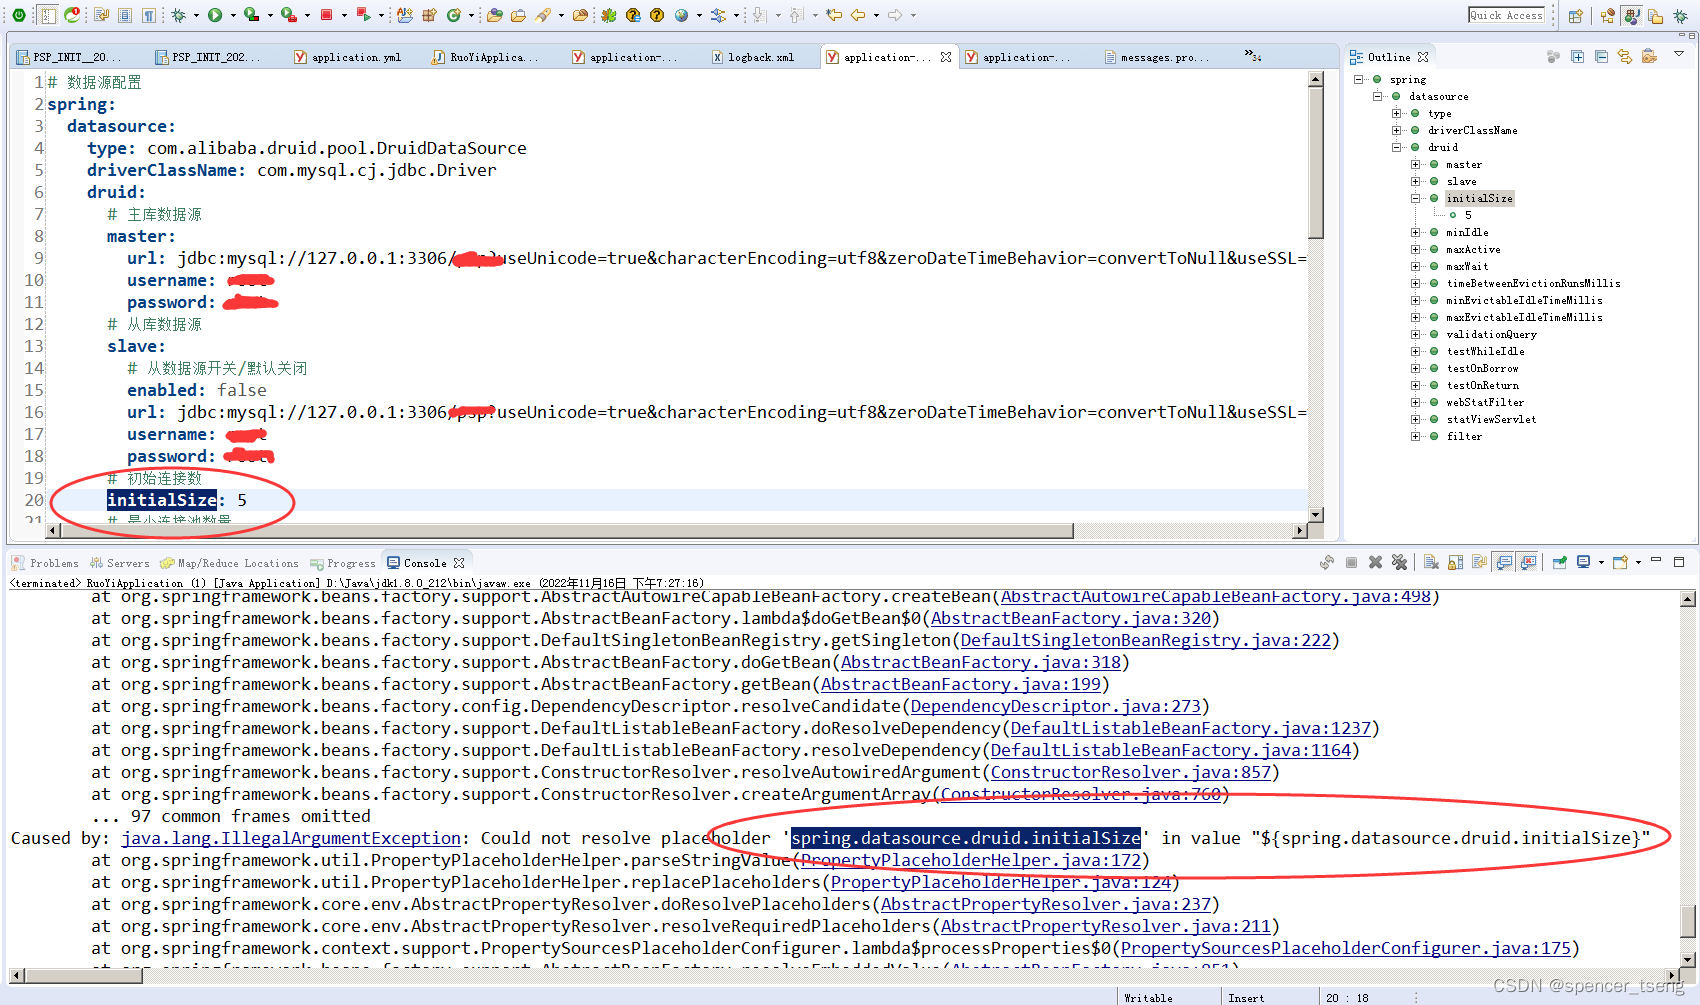Expand the validationQuery node in Outline

click(1416, 334)
